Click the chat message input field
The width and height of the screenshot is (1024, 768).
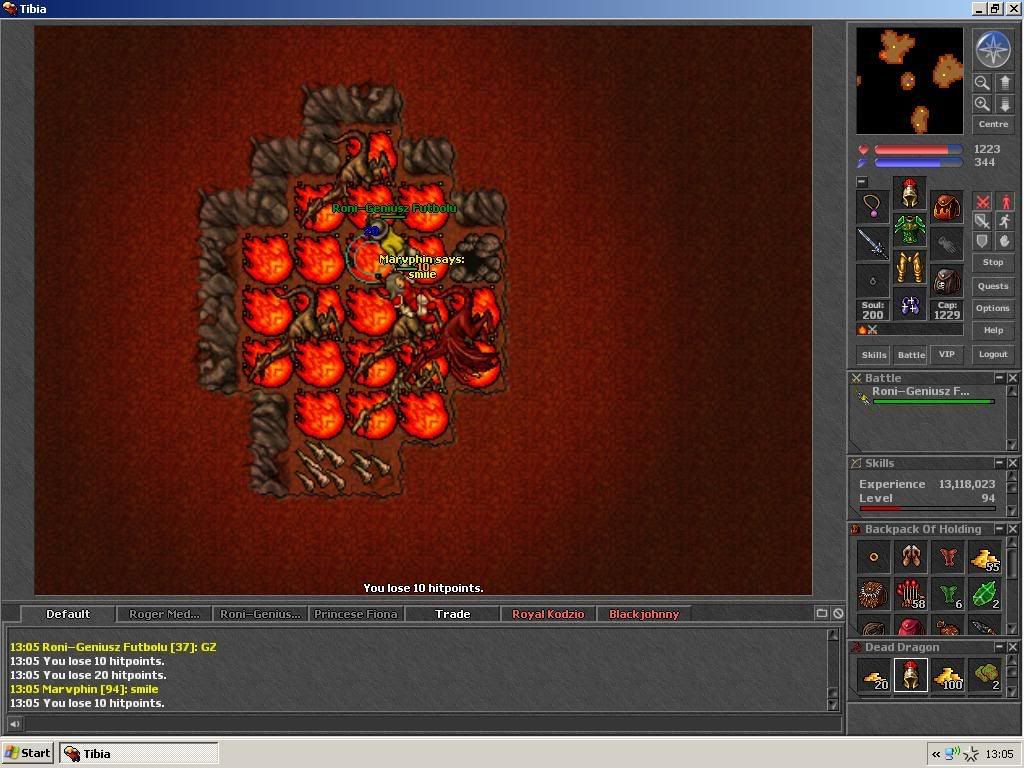431,724
